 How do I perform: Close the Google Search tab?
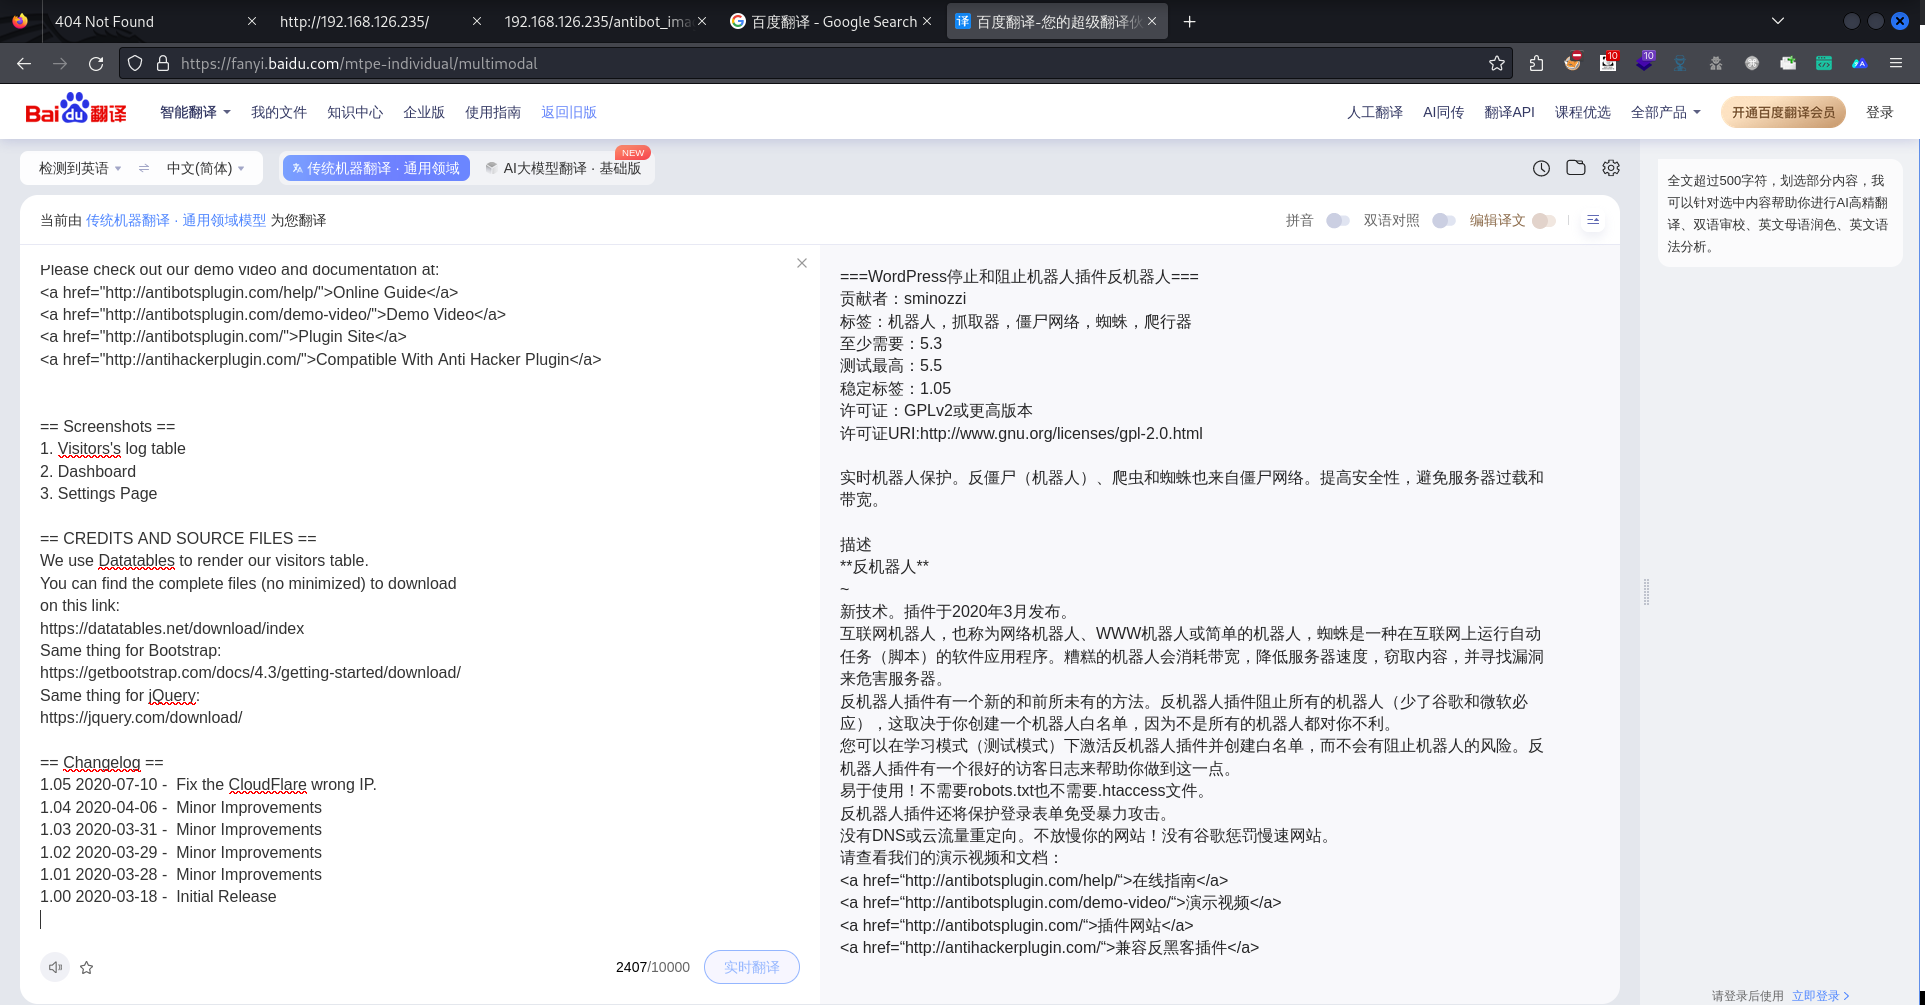(x=927, y=21)
